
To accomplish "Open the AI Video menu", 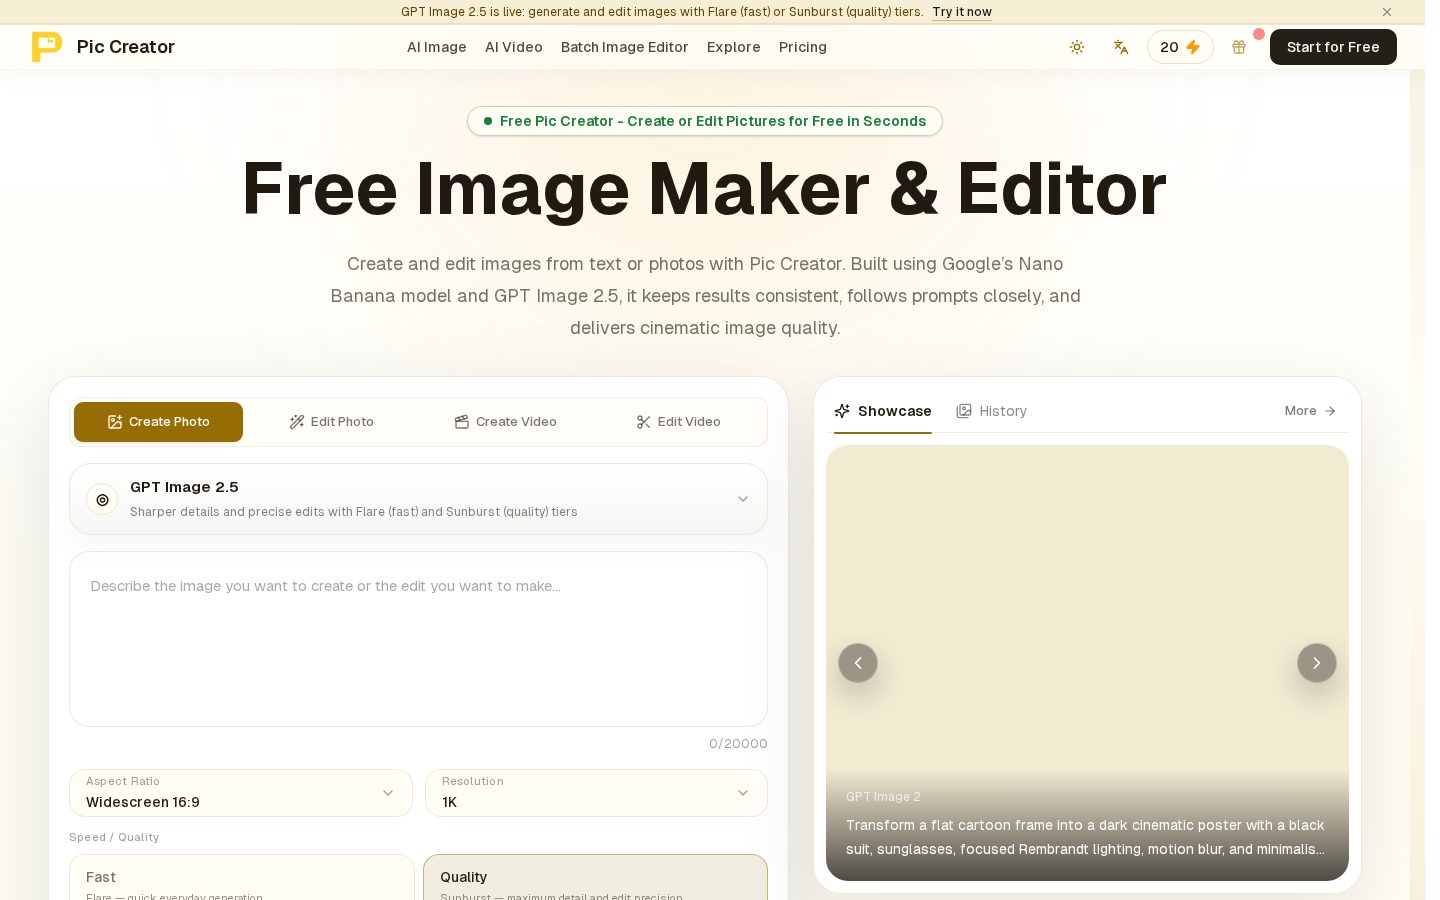I will 514,47.
